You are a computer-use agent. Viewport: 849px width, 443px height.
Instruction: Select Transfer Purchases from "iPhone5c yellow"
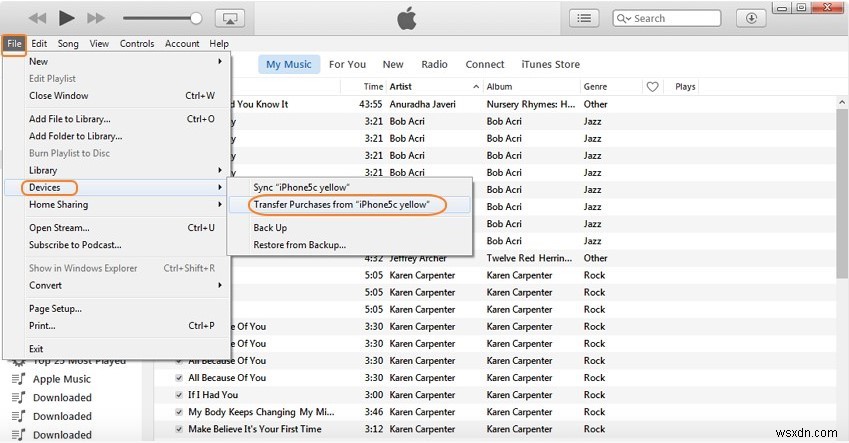click(350, 205)
